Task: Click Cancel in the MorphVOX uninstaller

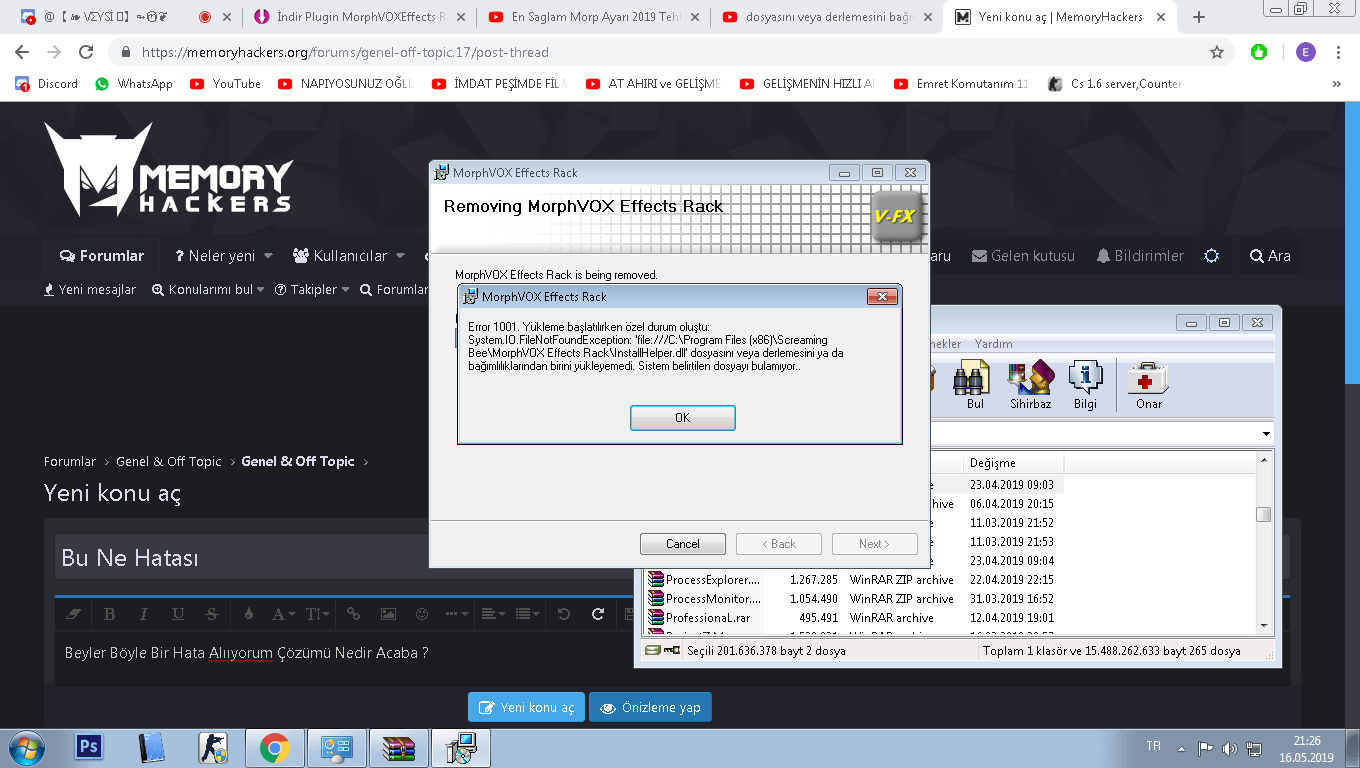Action: pyautogui.click(x=683, y=544)
